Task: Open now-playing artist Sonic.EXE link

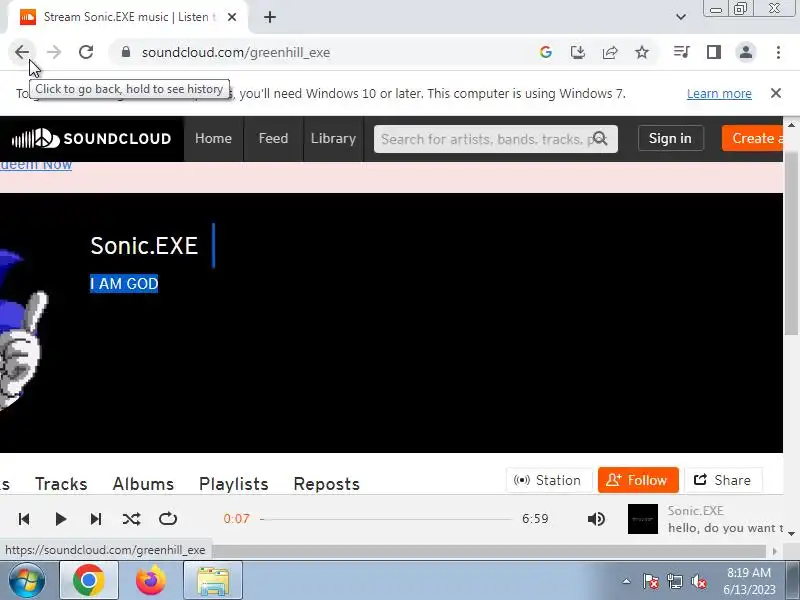Action: coord(695,511)
